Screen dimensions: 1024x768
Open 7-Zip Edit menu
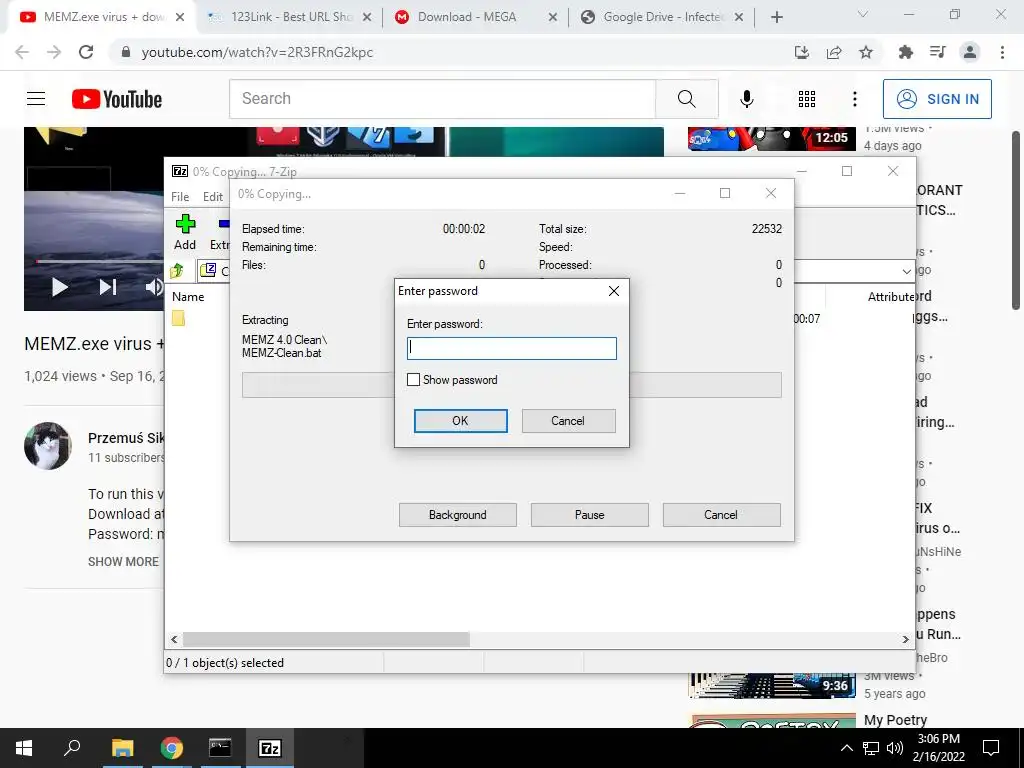point(213,197)
